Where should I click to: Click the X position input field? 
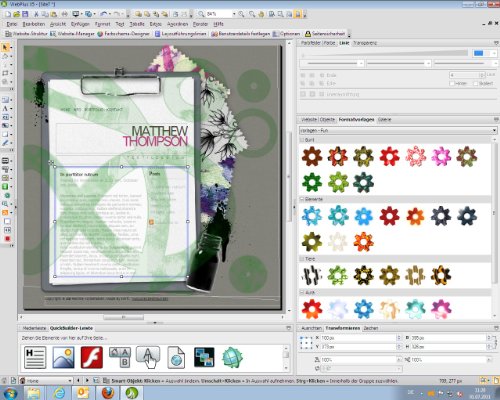click(x=359, y=338)
